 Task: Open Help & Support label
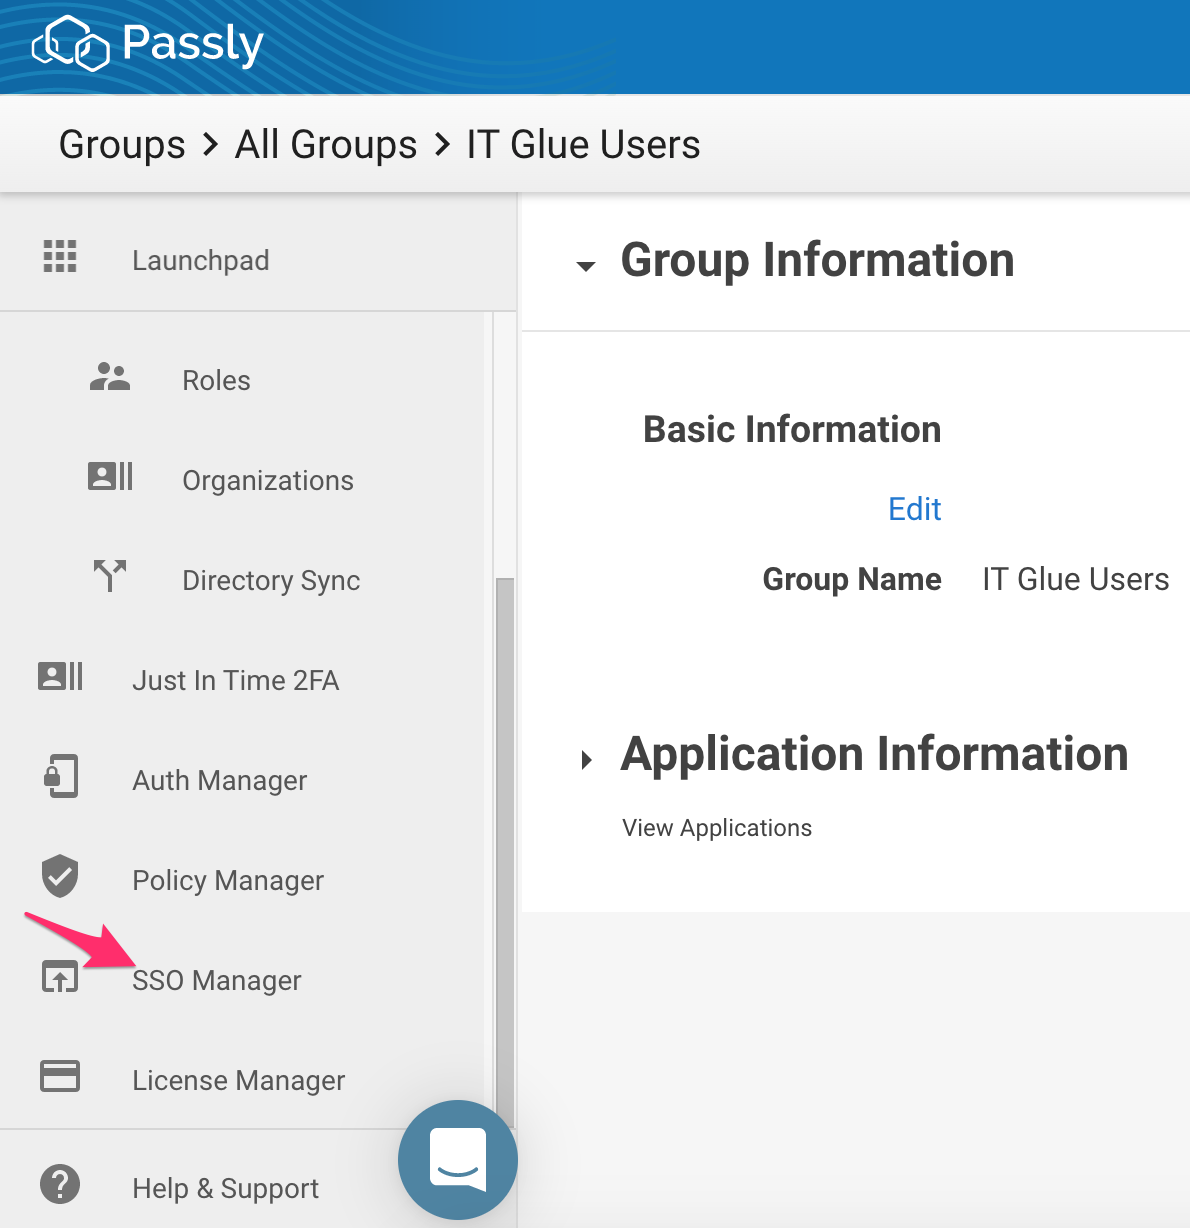226,1188
